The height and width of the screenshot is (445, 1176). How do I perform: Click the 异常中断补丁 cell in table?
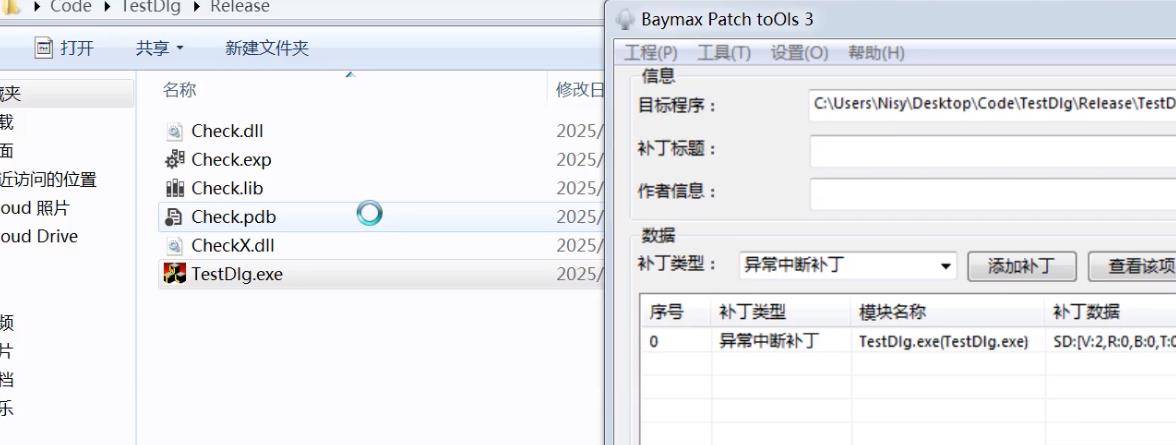[769, 341]
